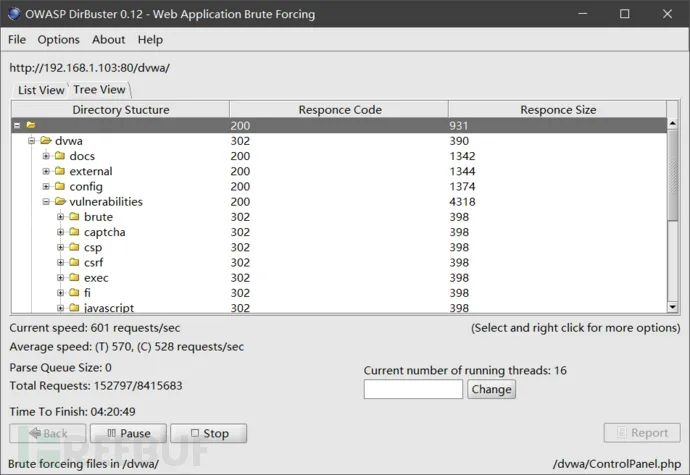Expand the csp directory node
The image size is (690, 475).
click(60, 247)
